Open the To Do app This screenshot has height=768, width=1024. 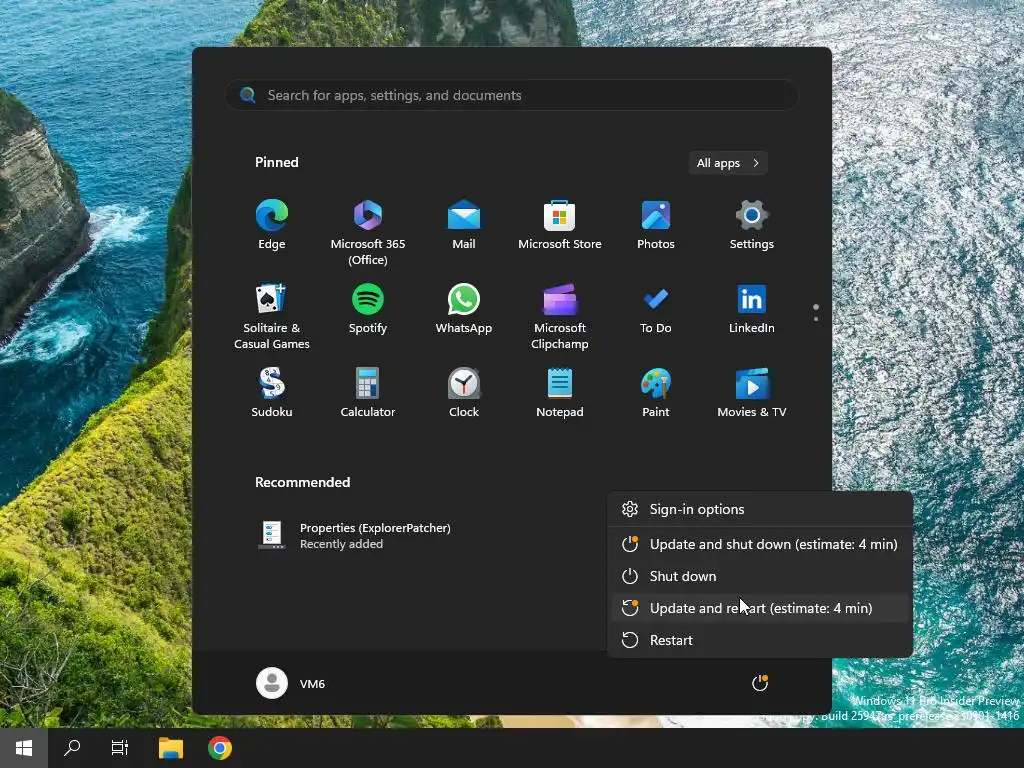click(656, 310)
